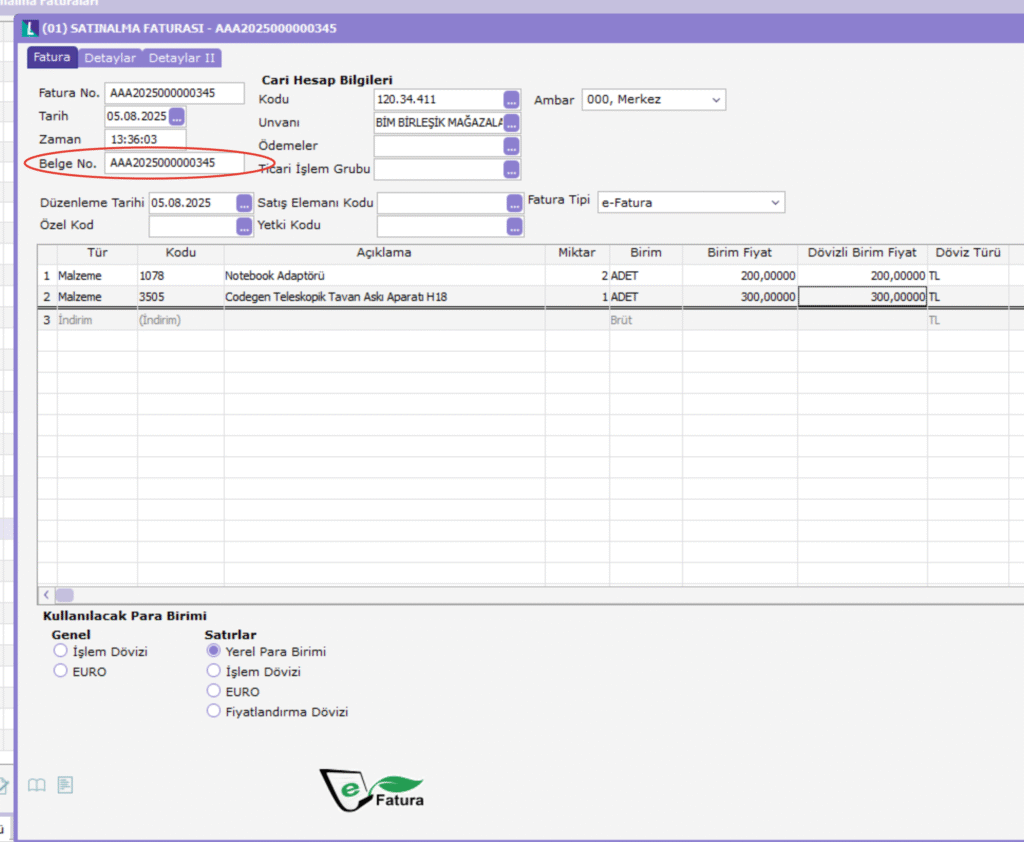The height and width of the screenshot is (842, 1024).
Task: Select EURO under Satırlar
Action: pyautogui.click(x=213, y=691)
